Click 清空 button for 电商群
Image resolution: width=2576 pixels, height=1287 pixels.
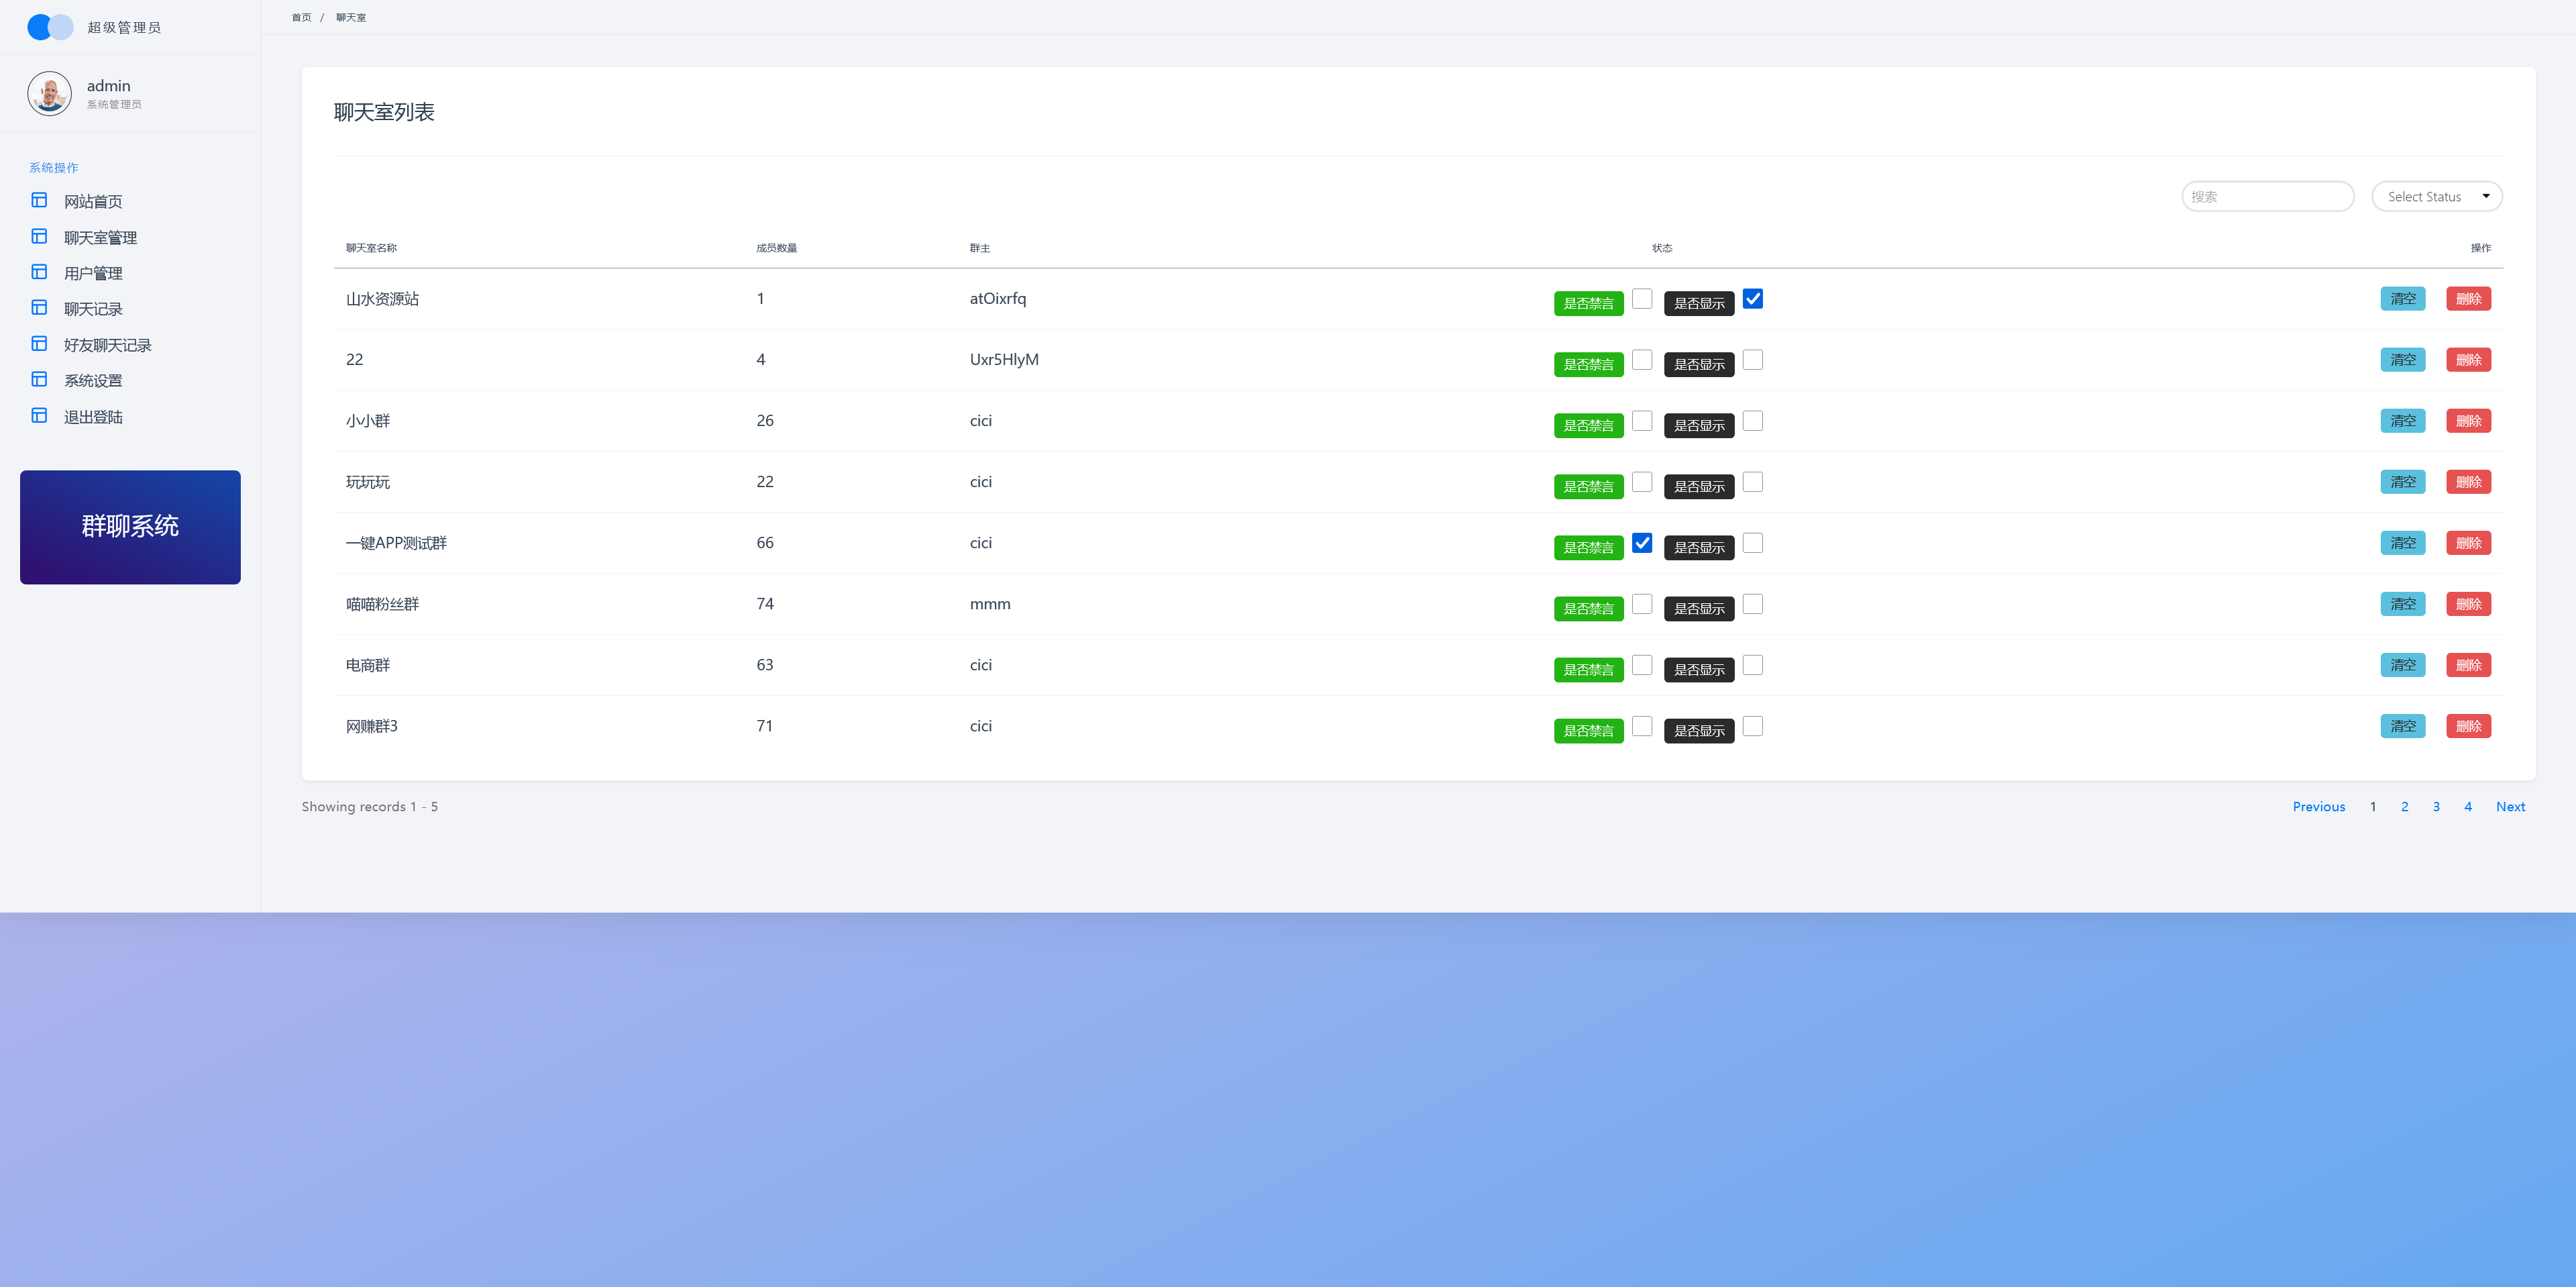2402,665
